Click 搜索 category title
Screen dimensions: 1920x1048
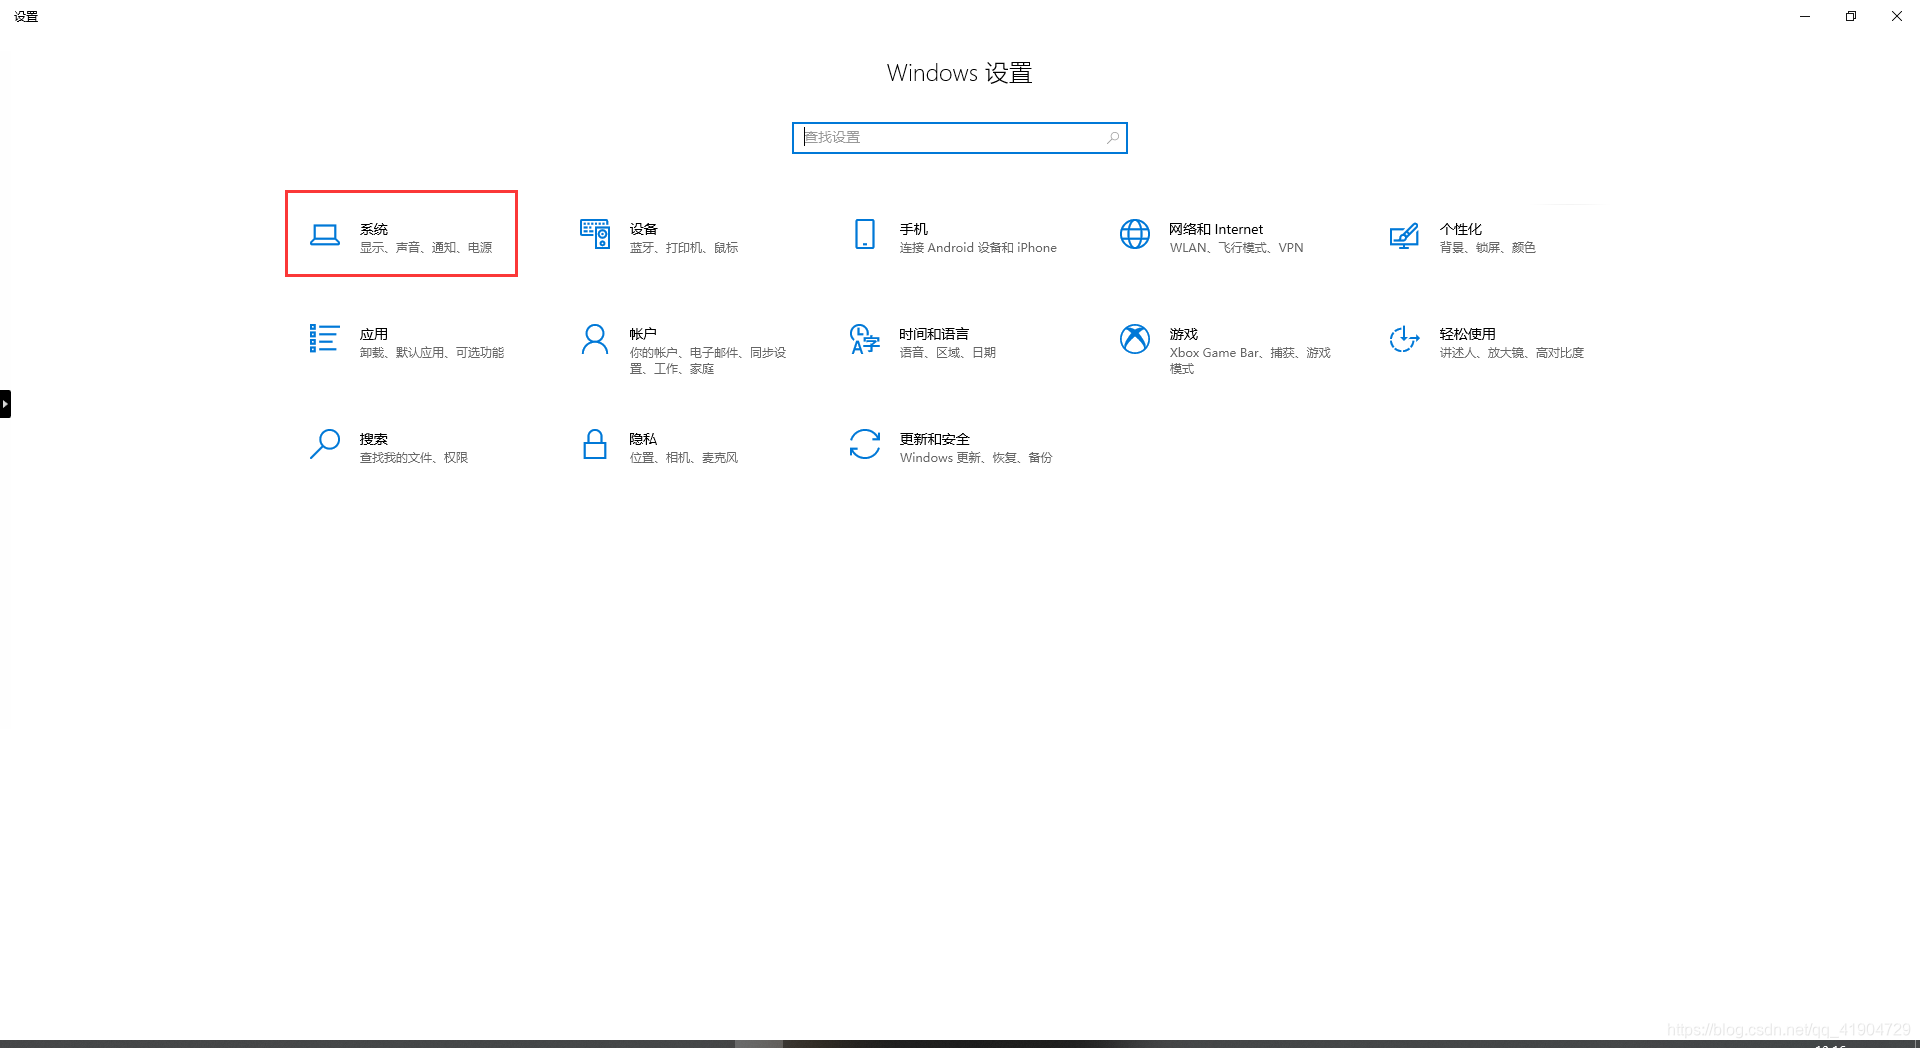pyautogui.click(x=374, y=439)
